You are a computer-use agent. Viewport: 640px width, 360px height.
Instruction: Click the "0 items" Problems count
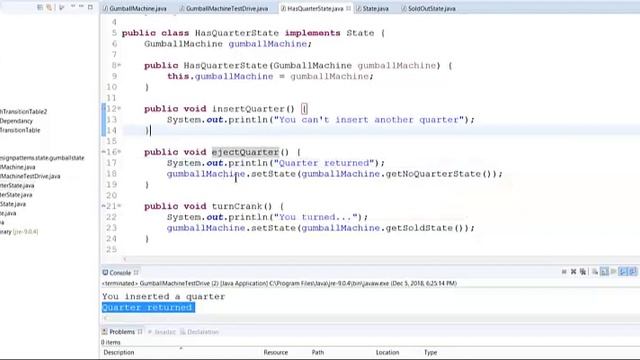tap(111, 342)
